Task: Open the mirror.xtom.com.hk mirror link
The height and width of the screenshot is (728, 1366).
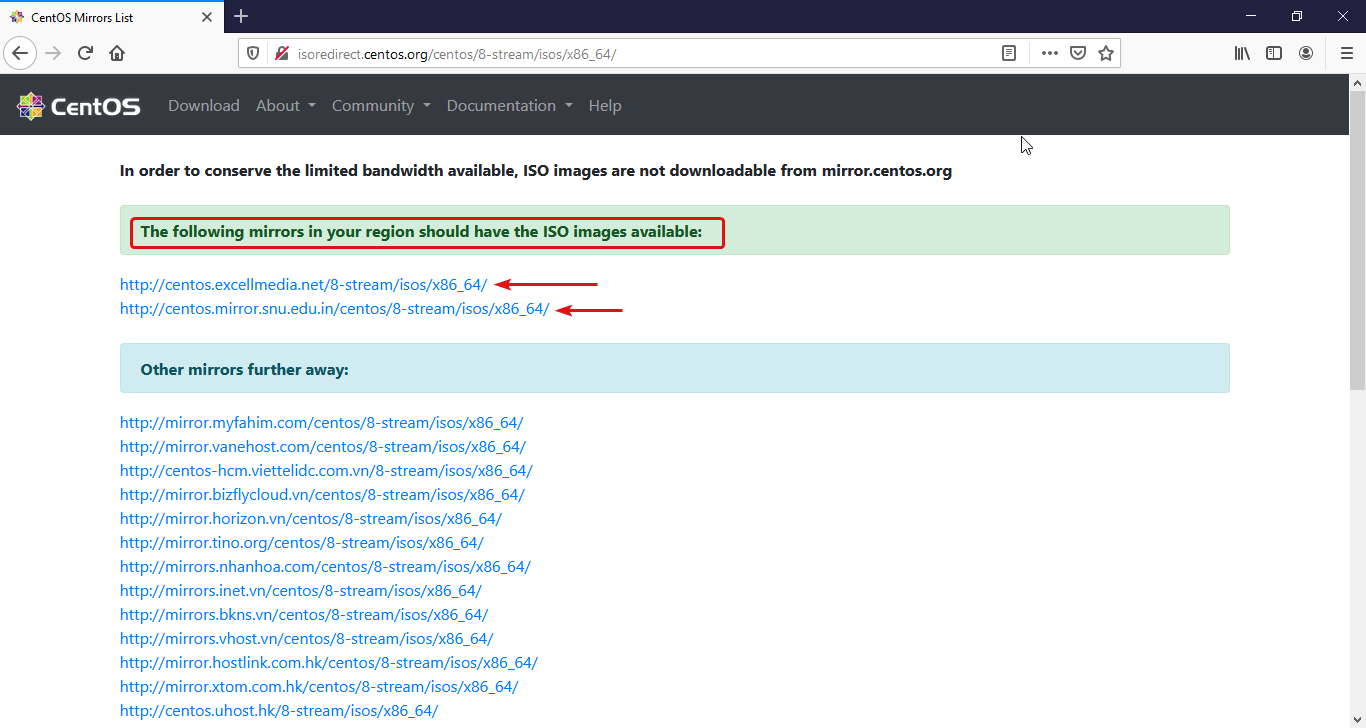Action: (319, 686)
